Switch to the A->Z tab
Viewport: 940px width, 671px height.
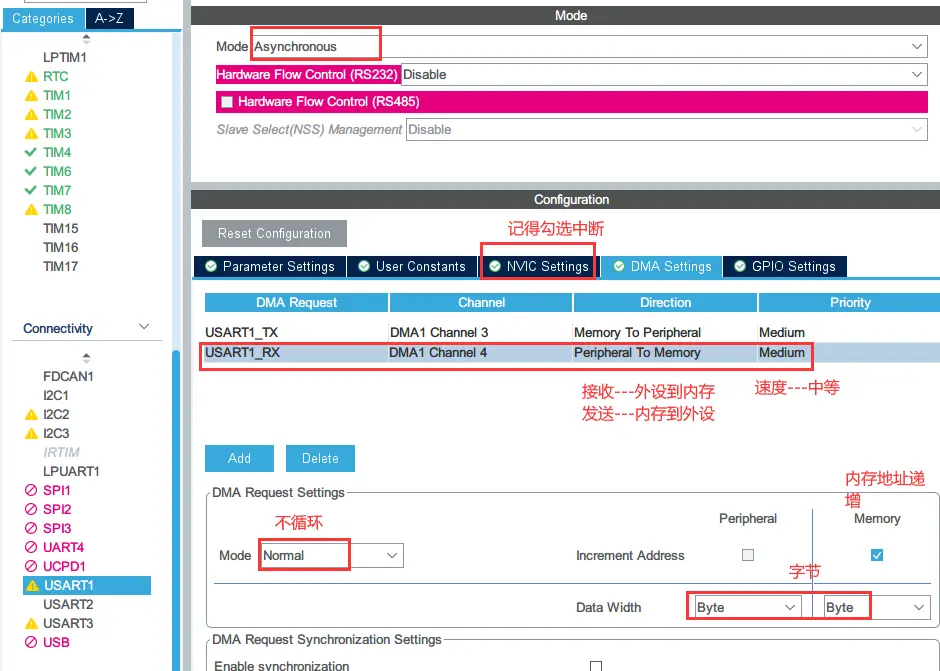[109, 18]
